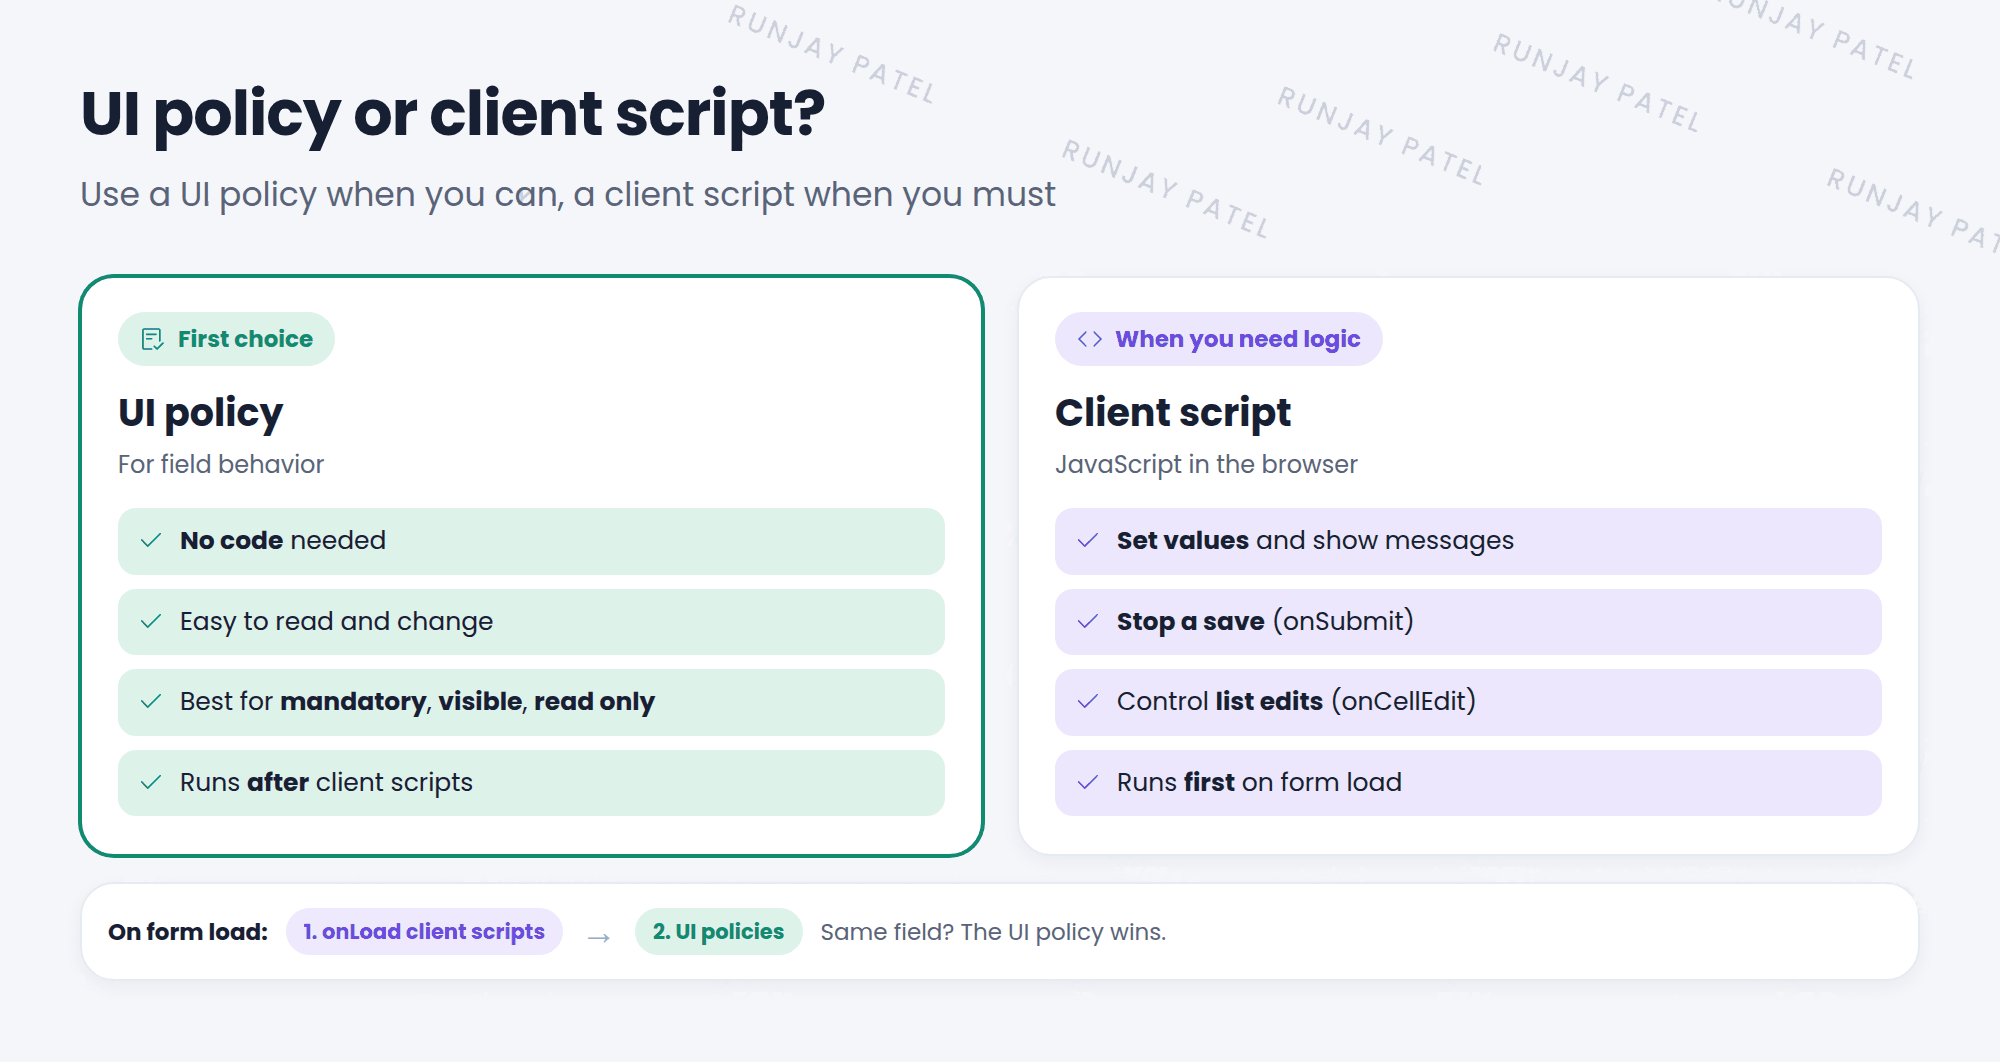
Task: Click the checkmark beside Control list edits
Action: [1088, 702]
